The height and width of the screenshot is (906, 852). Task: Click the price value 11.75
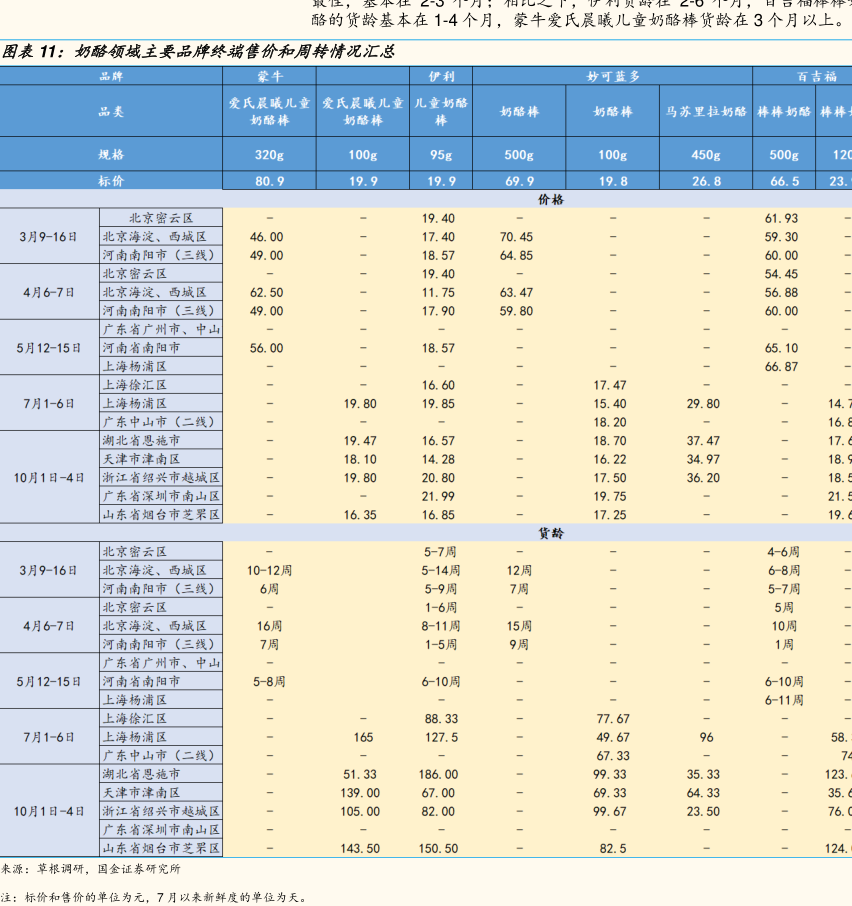(x=438, y=292)
